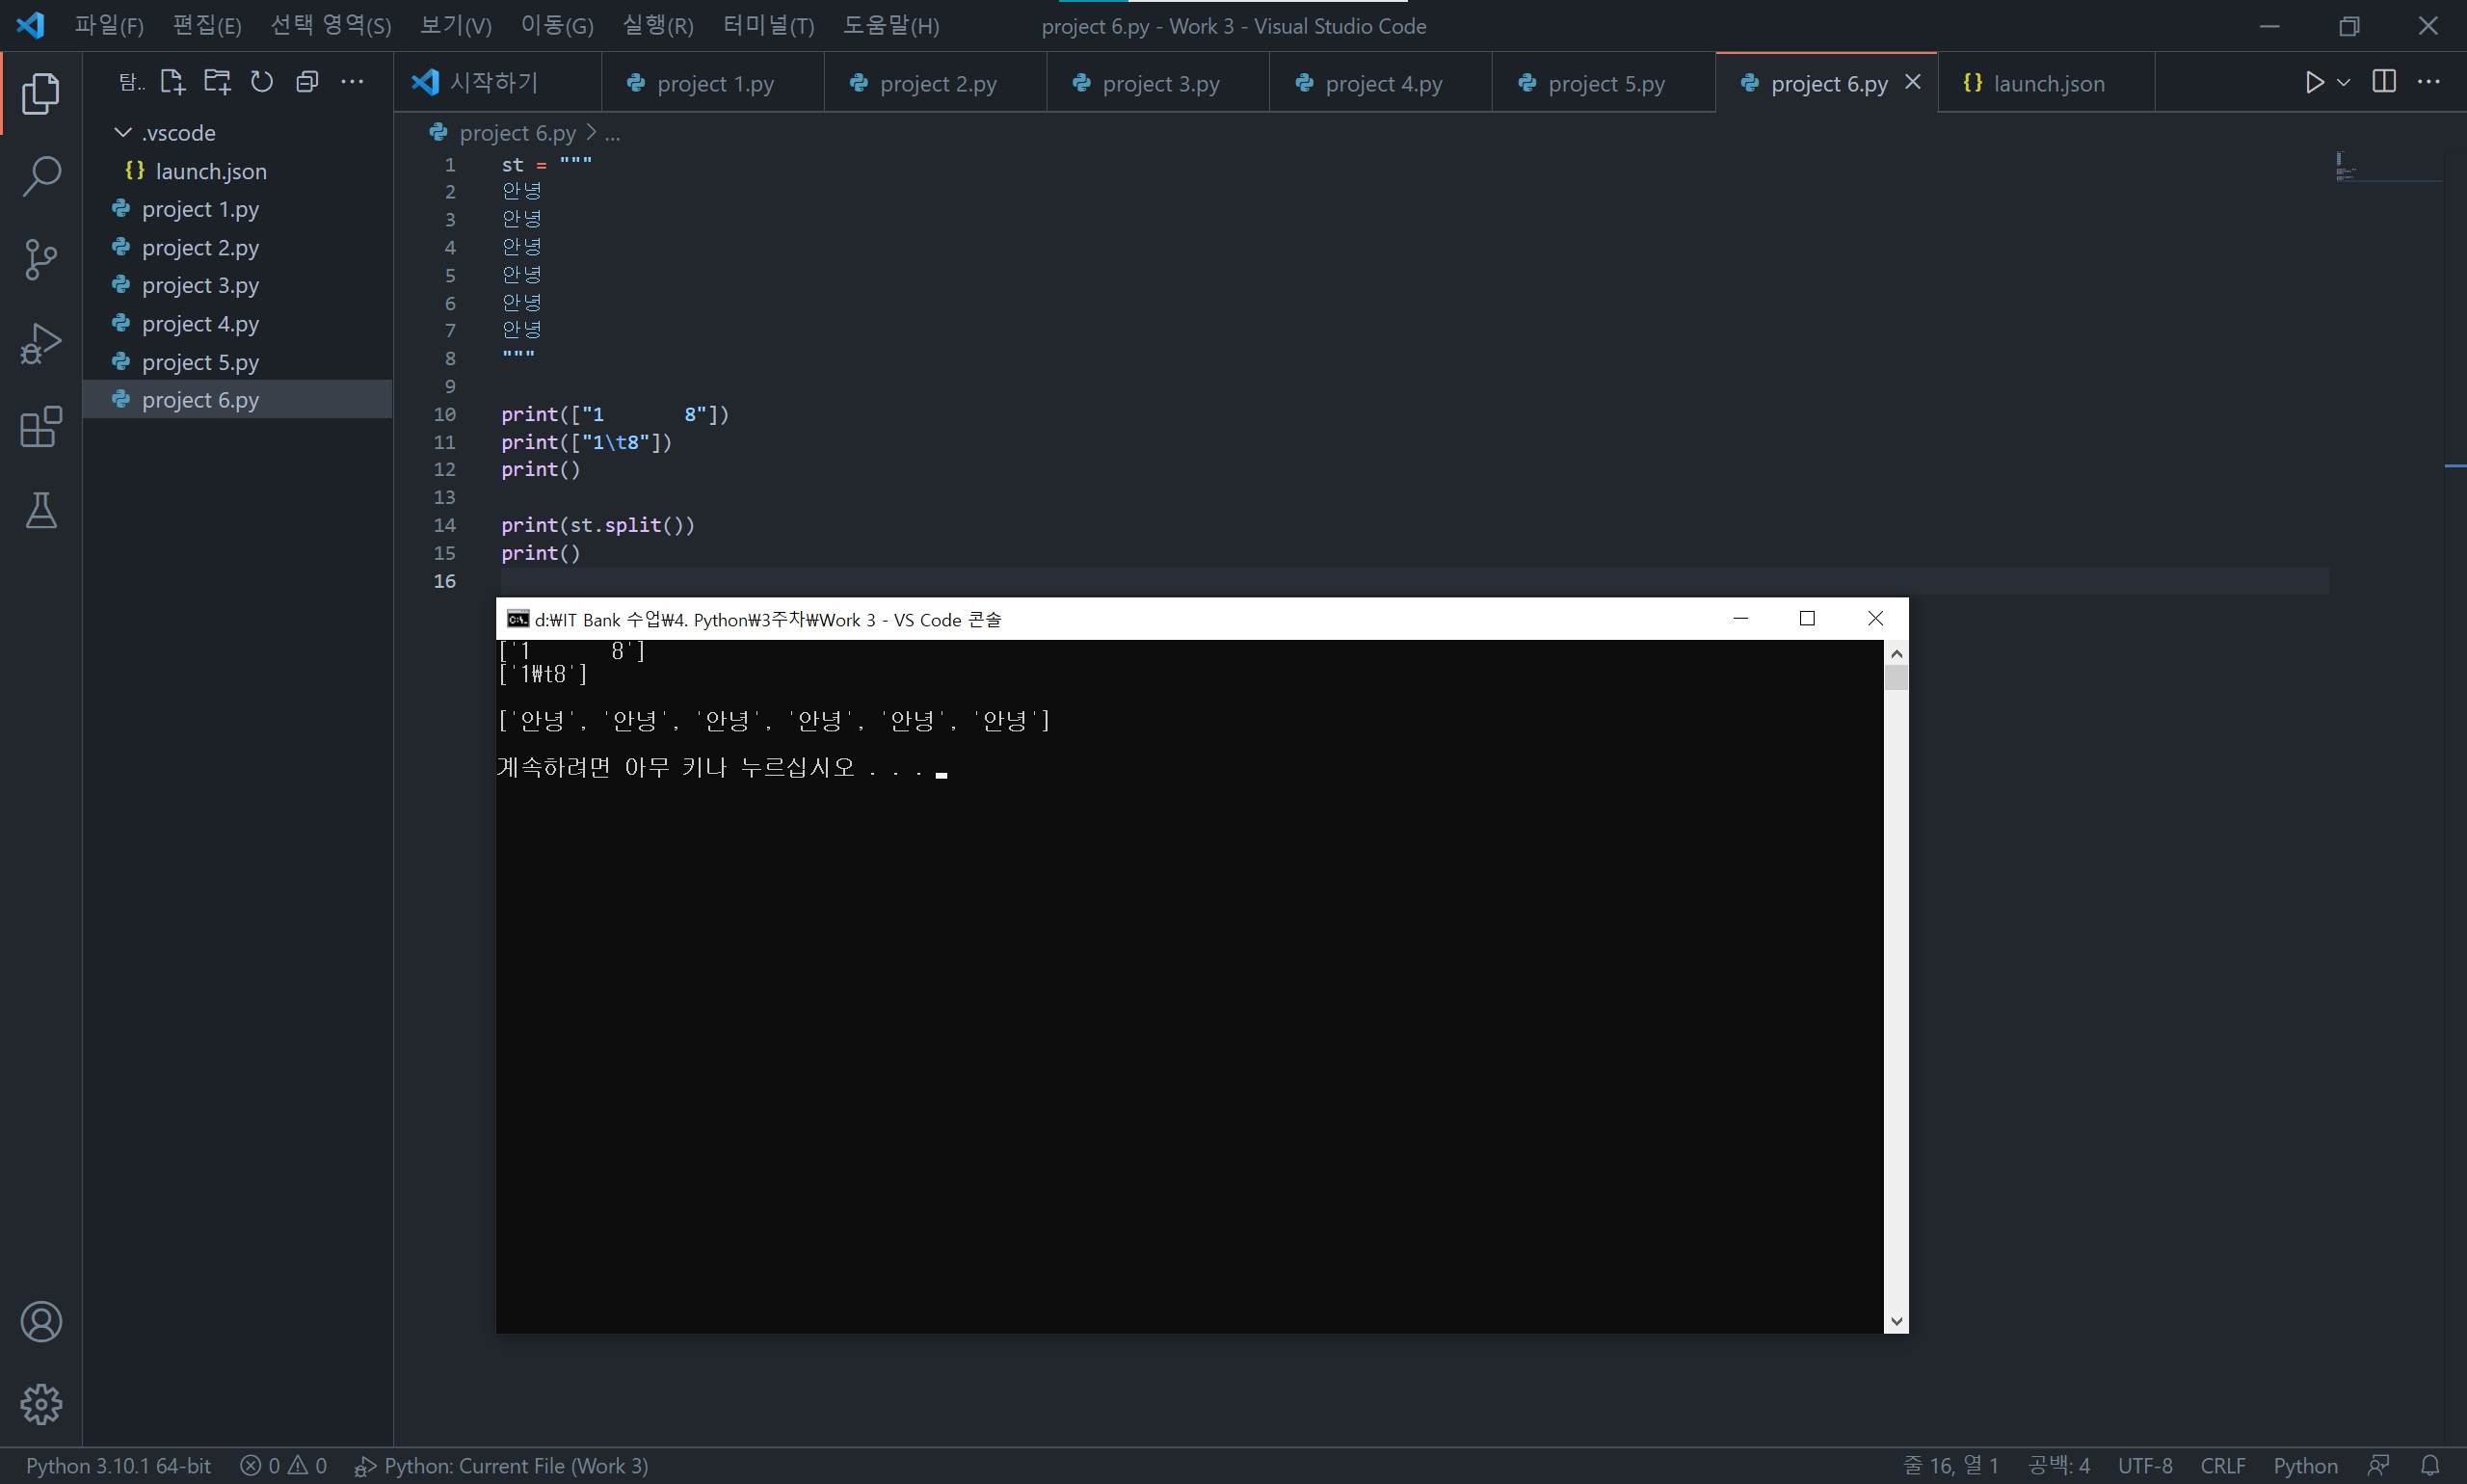Screen dimensions: 2467x1484
Task: Click the console window scrollbar thumb
Action: click(x=1895, y=678)
